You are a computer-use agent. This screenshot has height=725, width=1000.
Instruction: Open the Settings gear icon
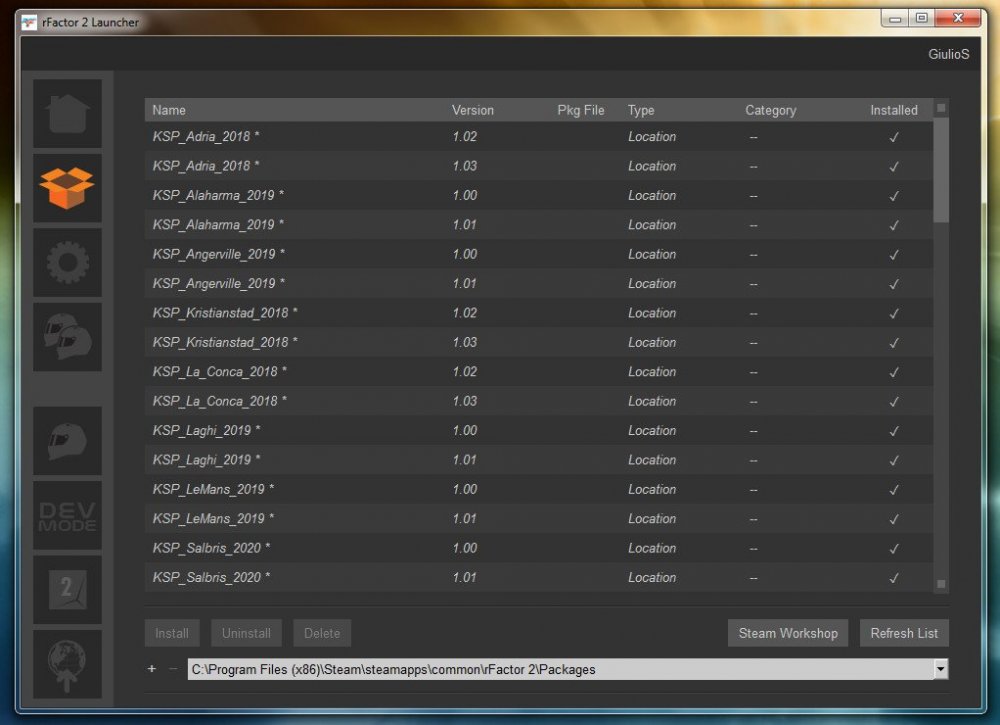[x=68, y=262]
